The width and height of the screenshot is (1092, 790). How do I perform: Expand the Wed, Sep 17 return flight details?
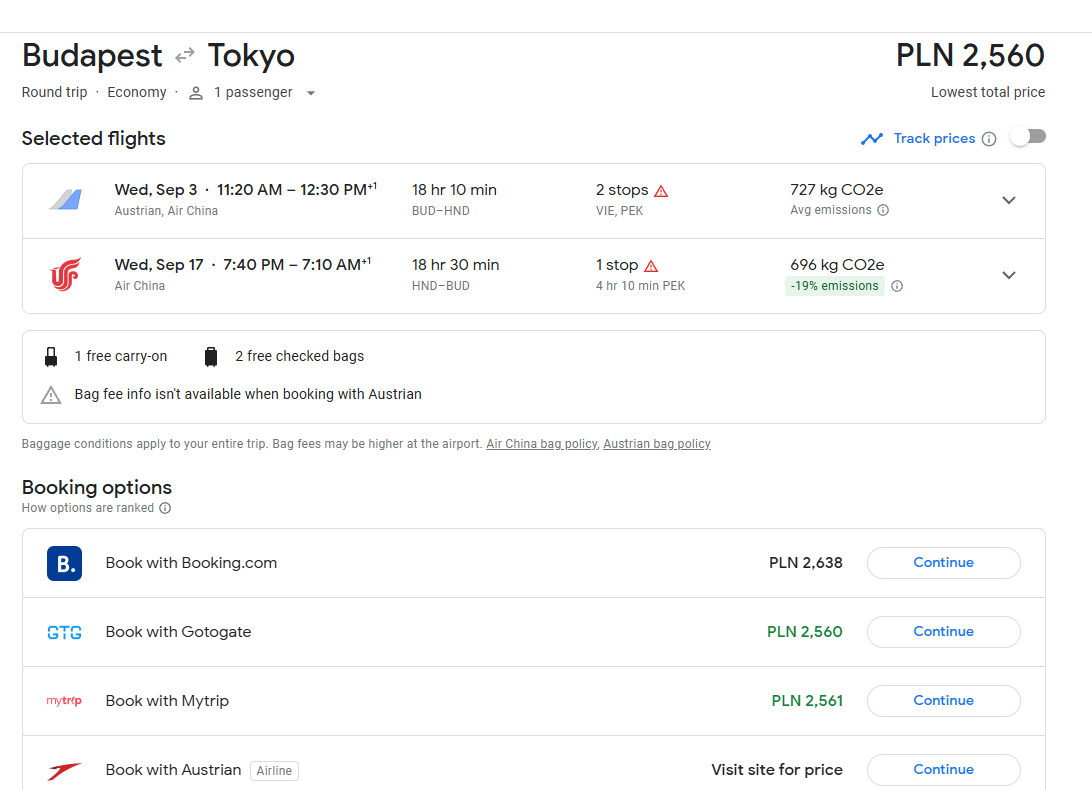click(1008, 275)
